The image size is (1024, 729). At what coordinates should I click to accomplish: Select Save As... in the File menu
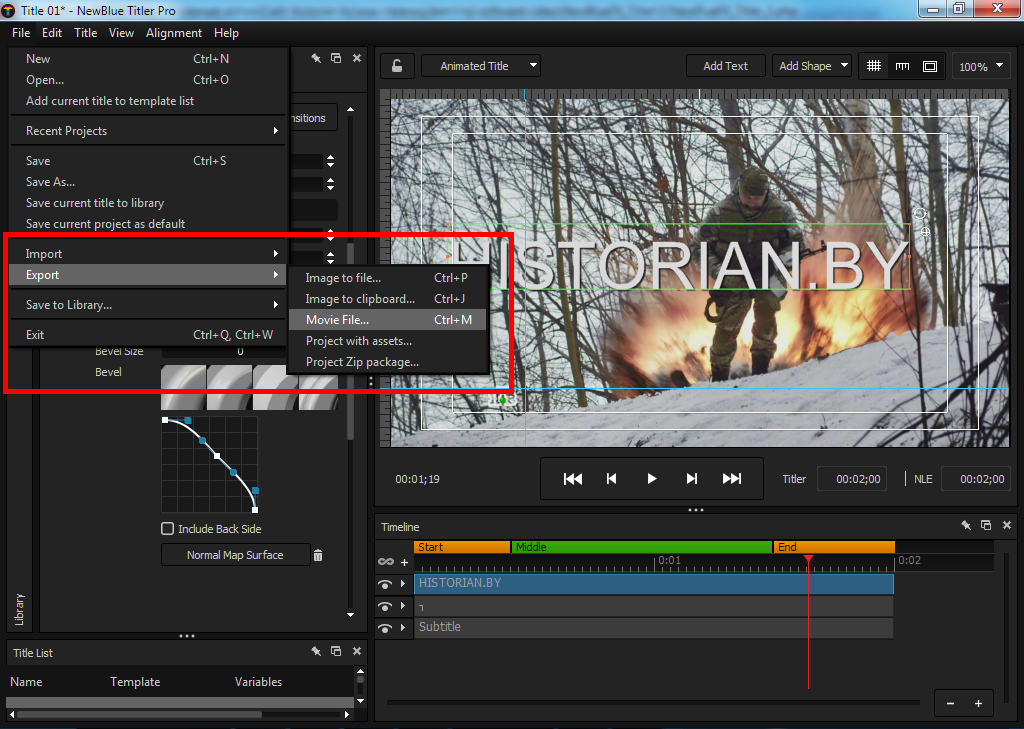(50, 182)
